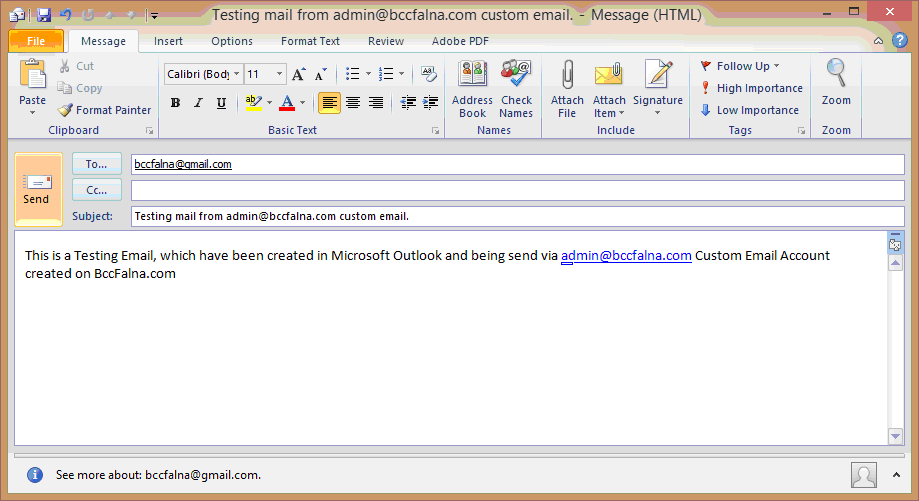
Task: Open the Basic Text dialog launcher
Action: point(435,131)
